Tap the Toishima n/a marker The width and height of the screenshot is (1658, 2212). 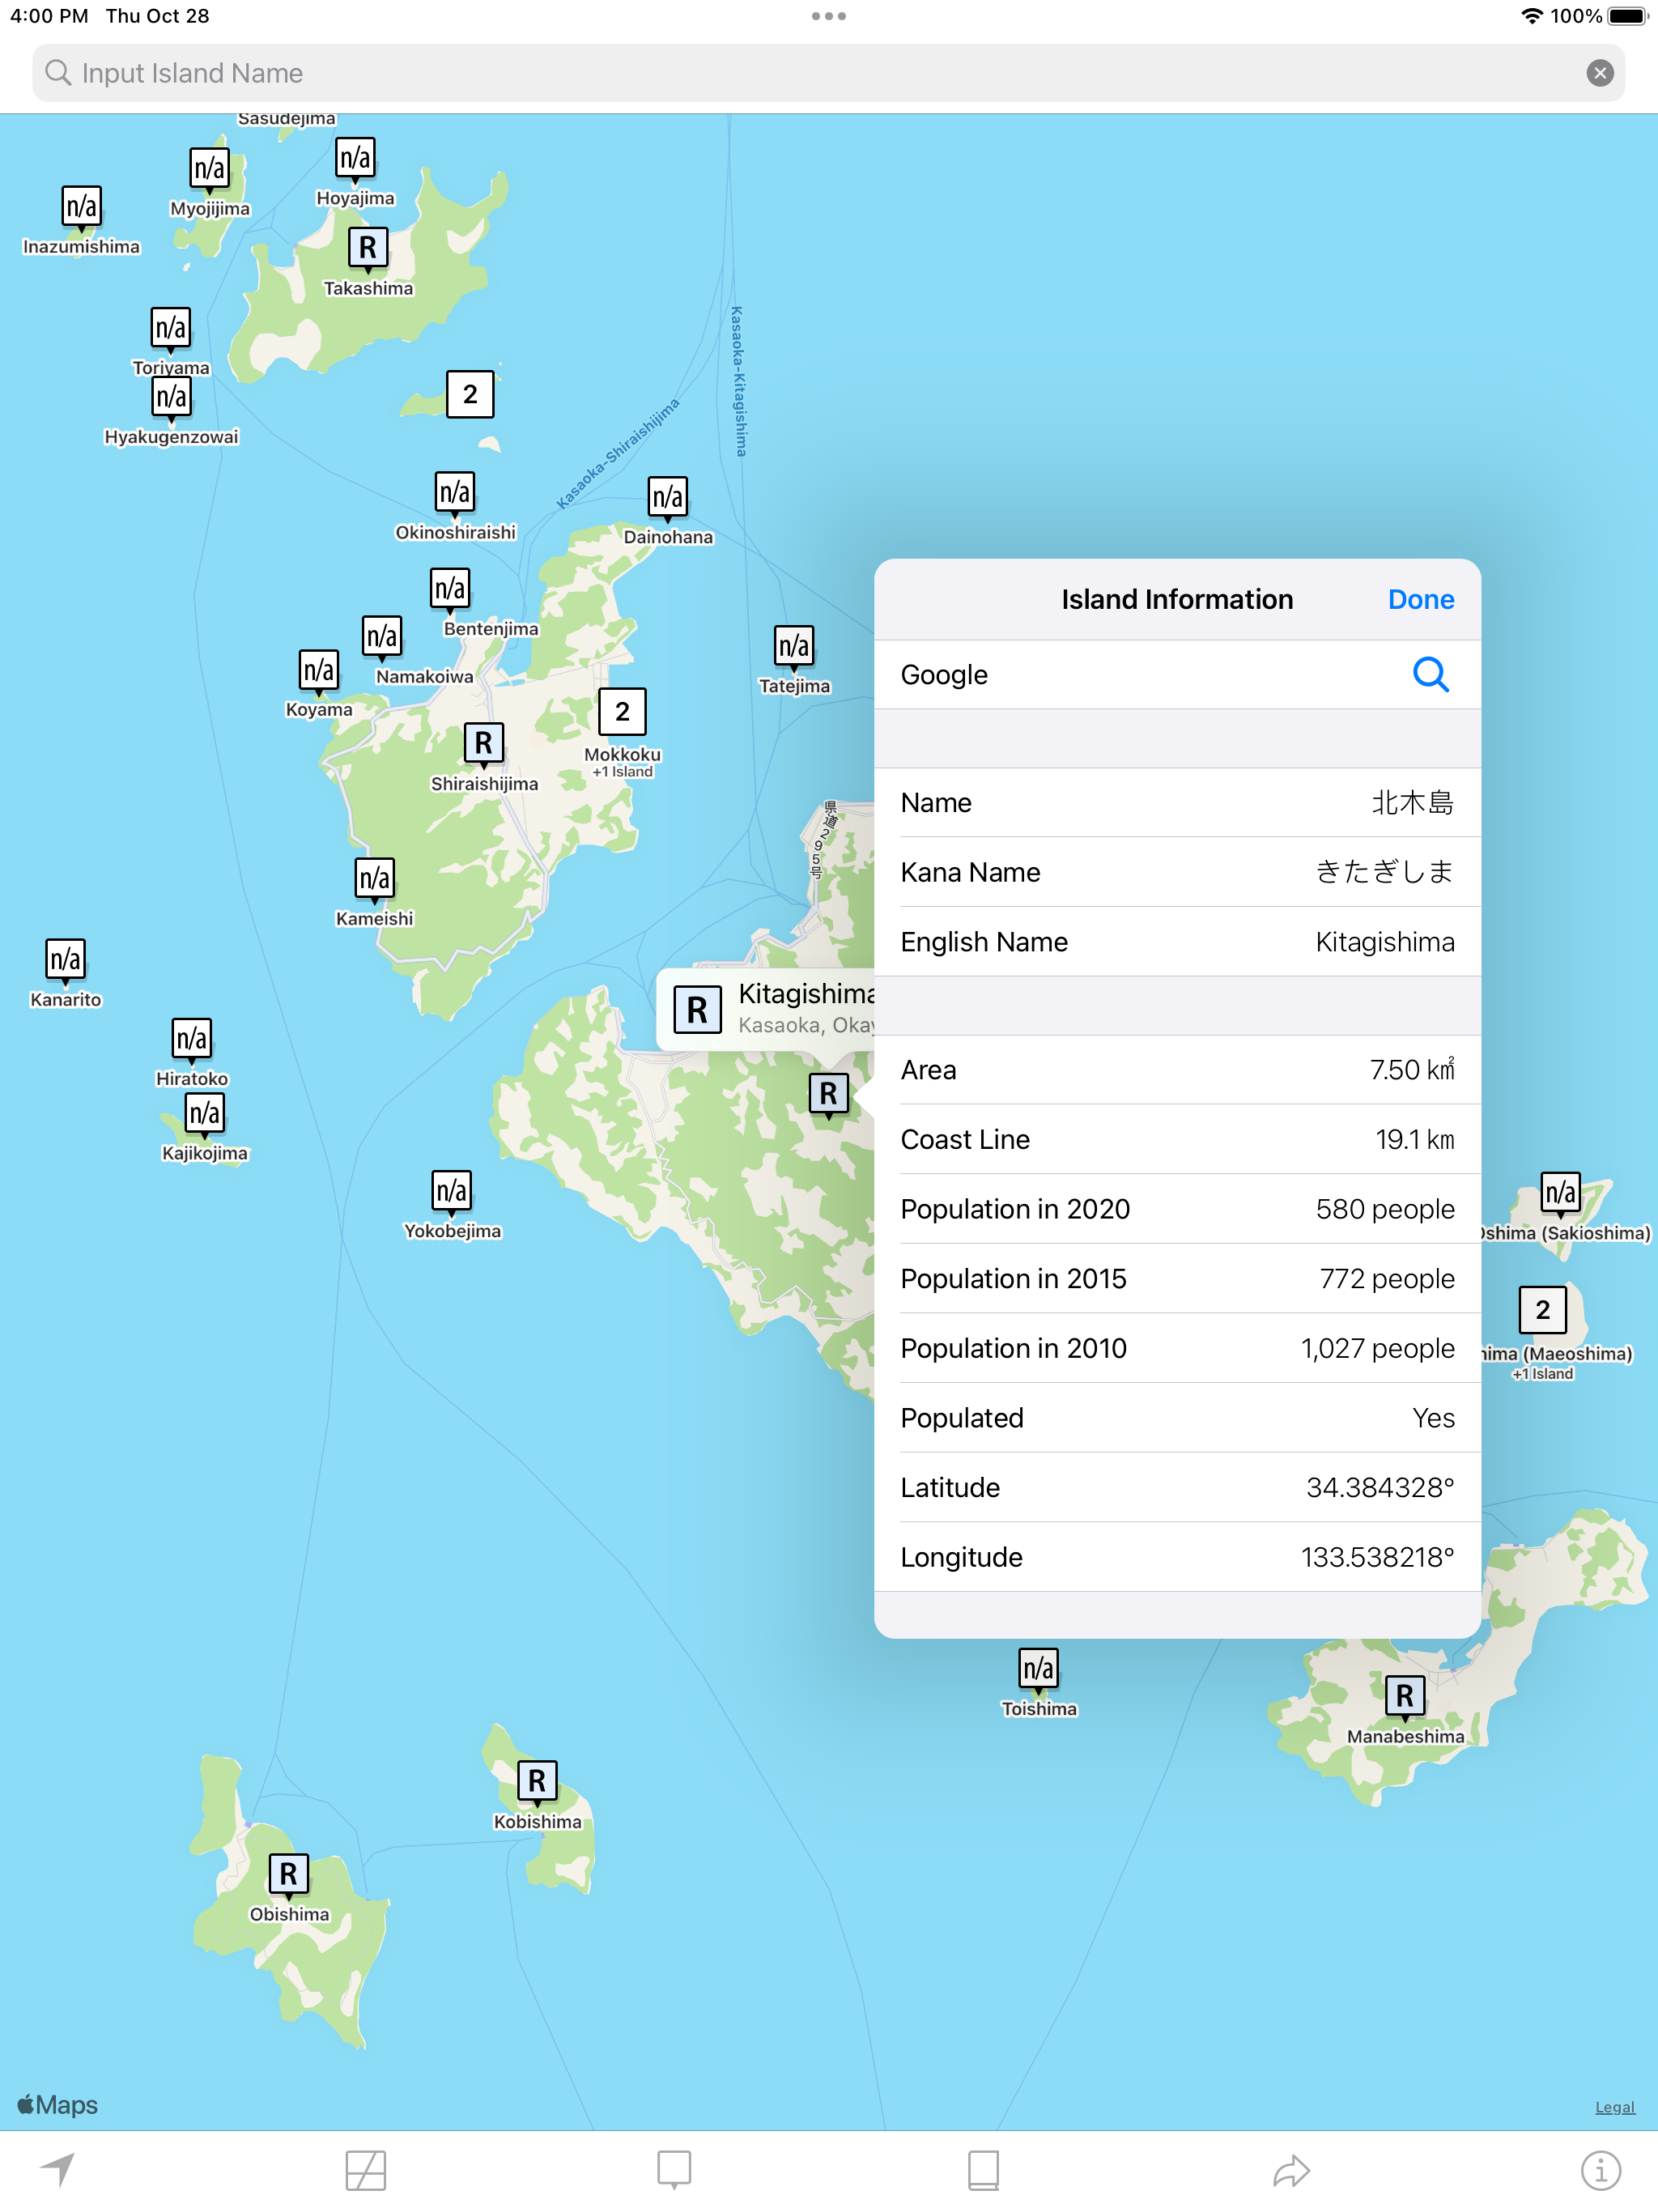pyautogui.click(x=1038, y=1669)
